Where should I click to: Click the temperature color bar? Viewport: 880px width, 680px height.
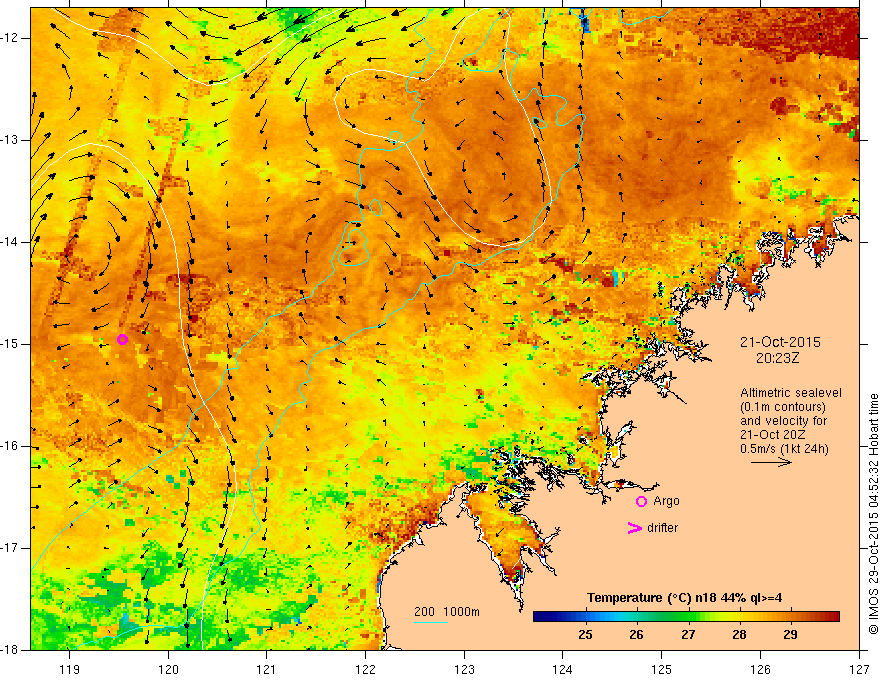point(686,617)
